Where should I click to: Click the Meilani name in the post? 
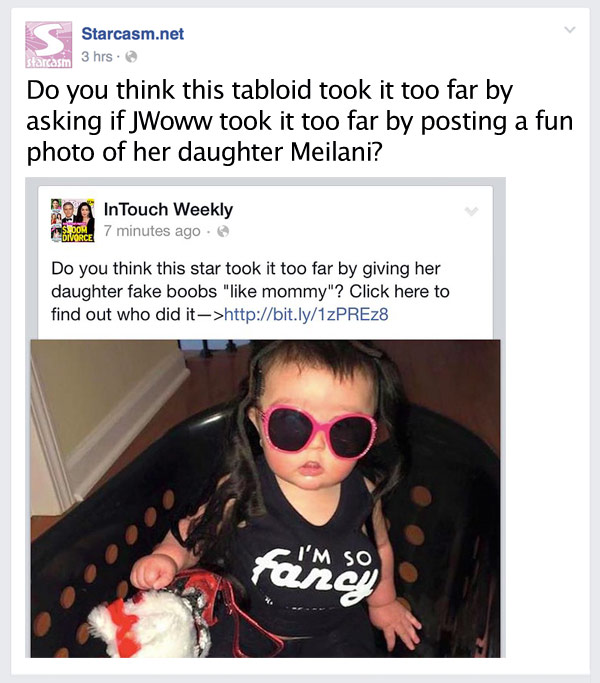[x=336, y=152]
